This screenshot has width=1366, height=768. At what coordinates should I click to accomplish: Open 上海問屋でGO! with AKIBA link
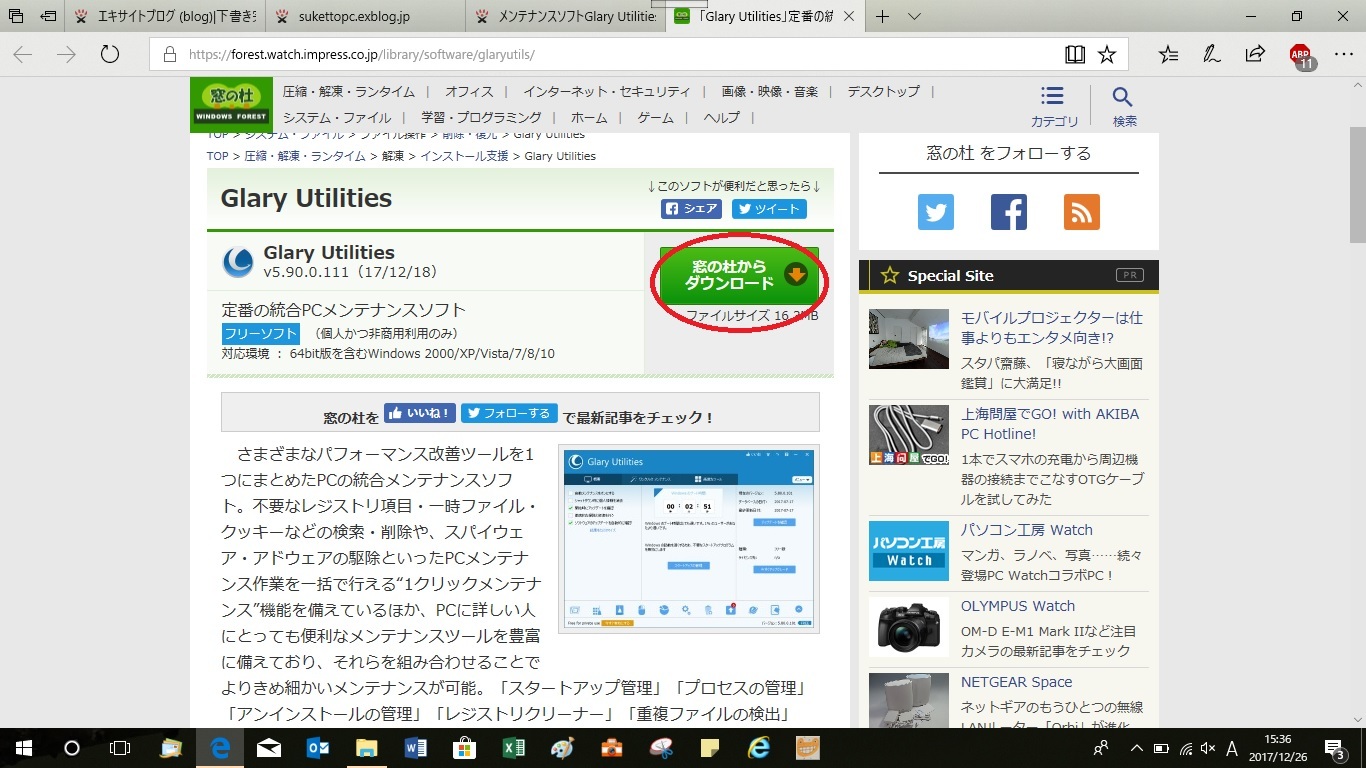click(1050, 424)
